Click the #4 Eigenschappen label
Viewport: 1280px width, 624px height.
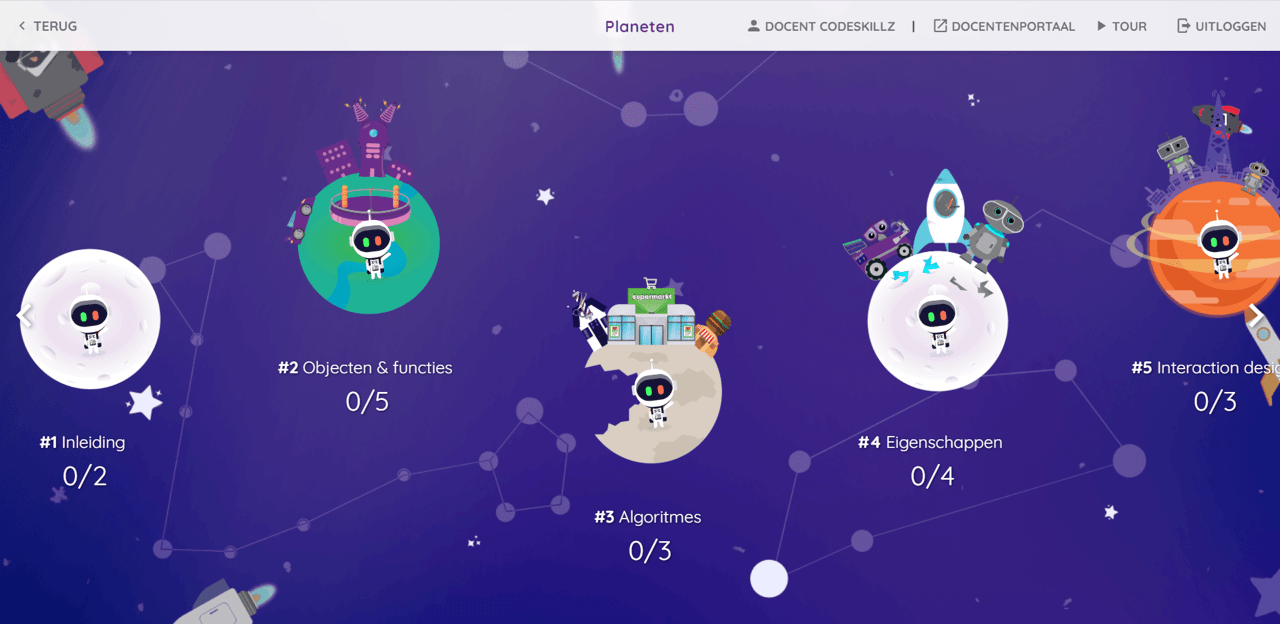930,442
